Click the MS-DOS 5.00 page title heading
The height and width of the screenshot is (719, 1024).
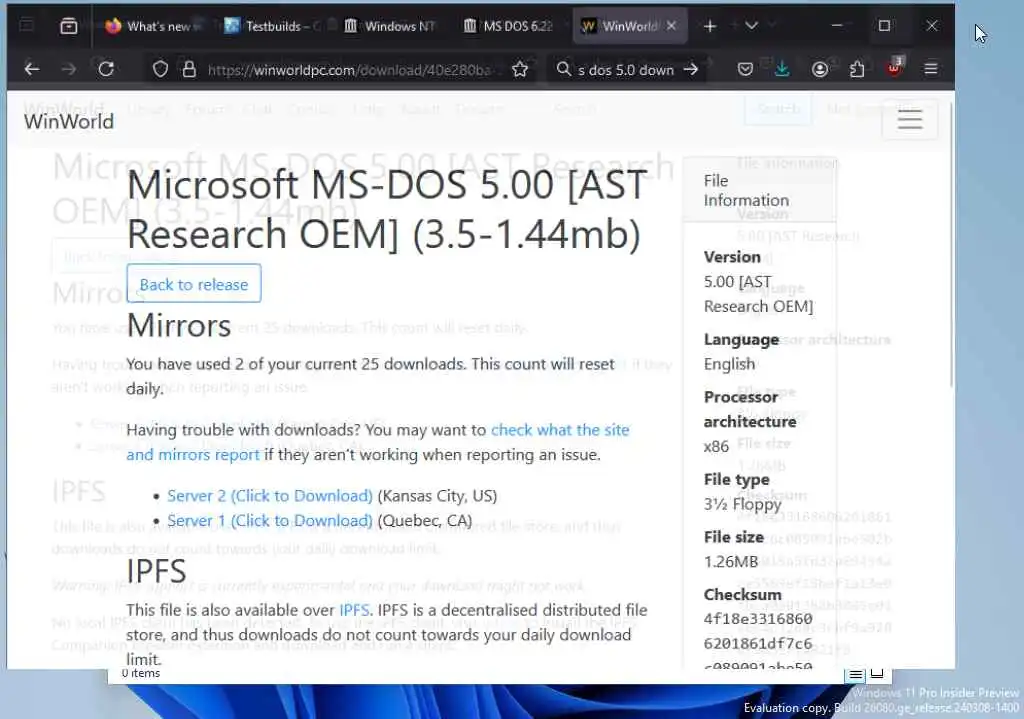click(388, 209)
